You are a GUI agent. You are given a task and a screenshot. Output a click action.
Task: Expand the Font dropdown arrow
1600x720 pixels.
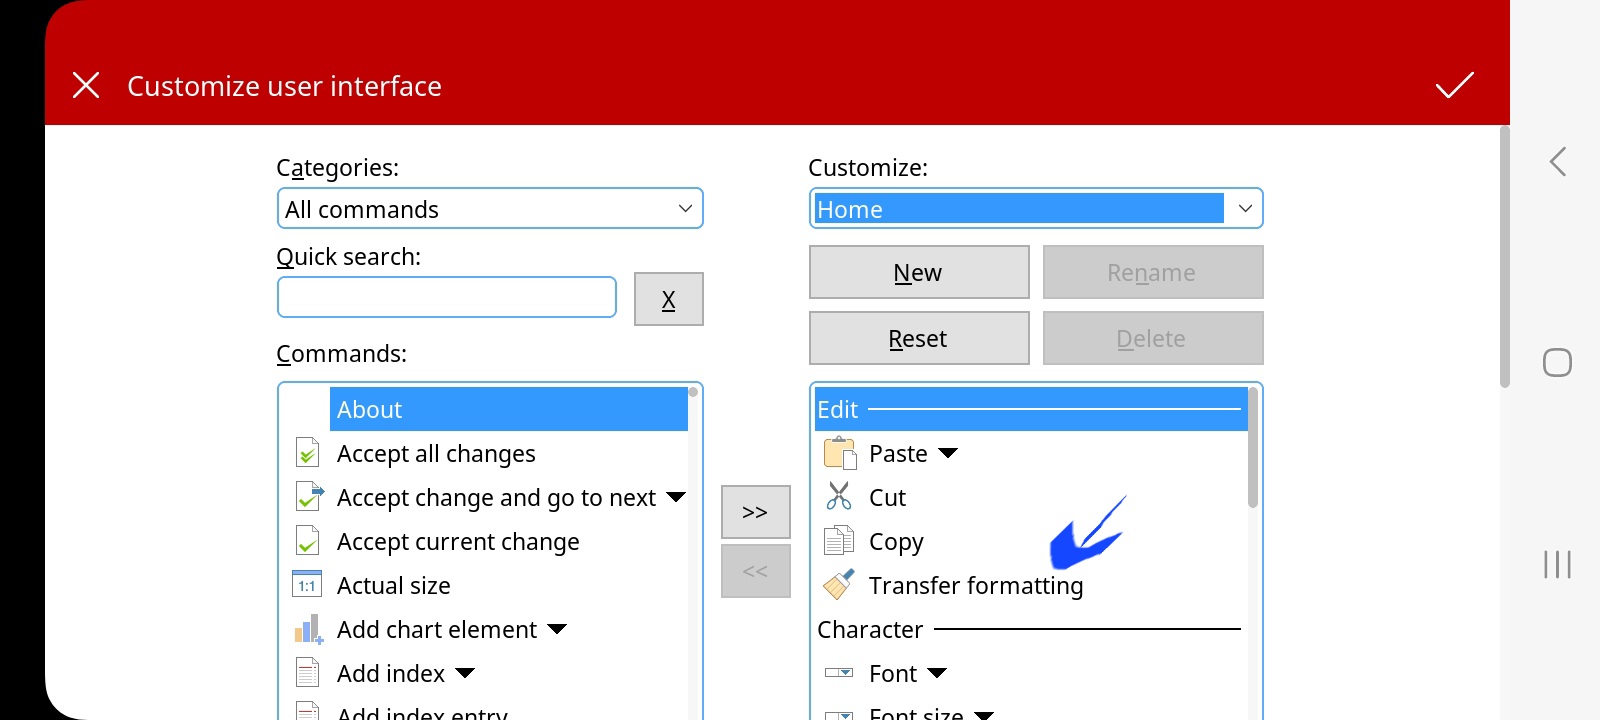(936, 673)
